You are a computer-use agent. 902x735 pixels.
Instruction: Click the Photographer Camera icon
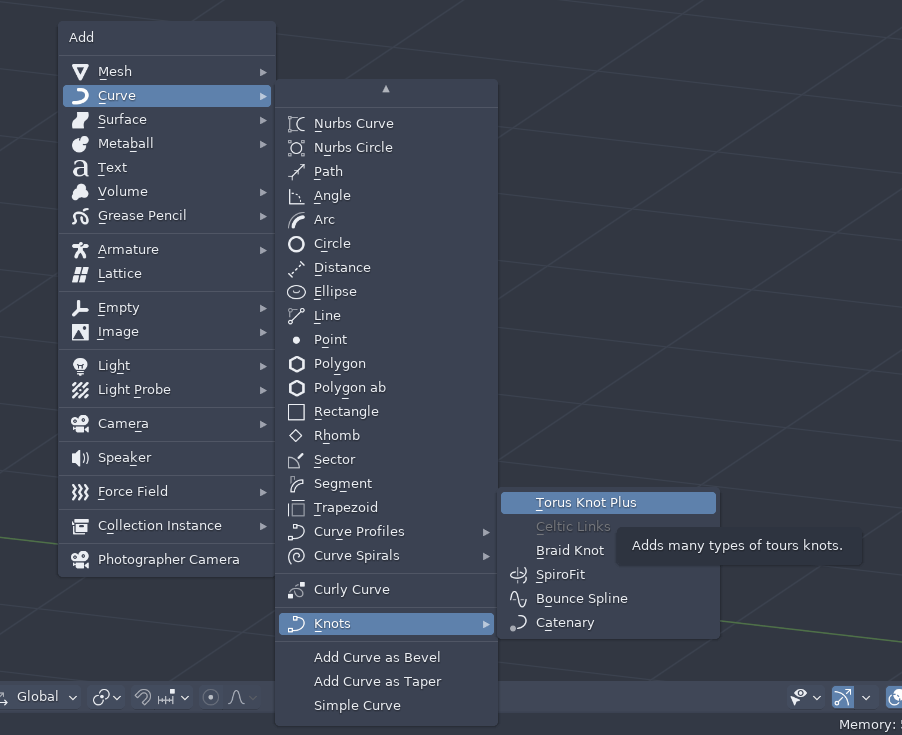click(x=79, y=560)
